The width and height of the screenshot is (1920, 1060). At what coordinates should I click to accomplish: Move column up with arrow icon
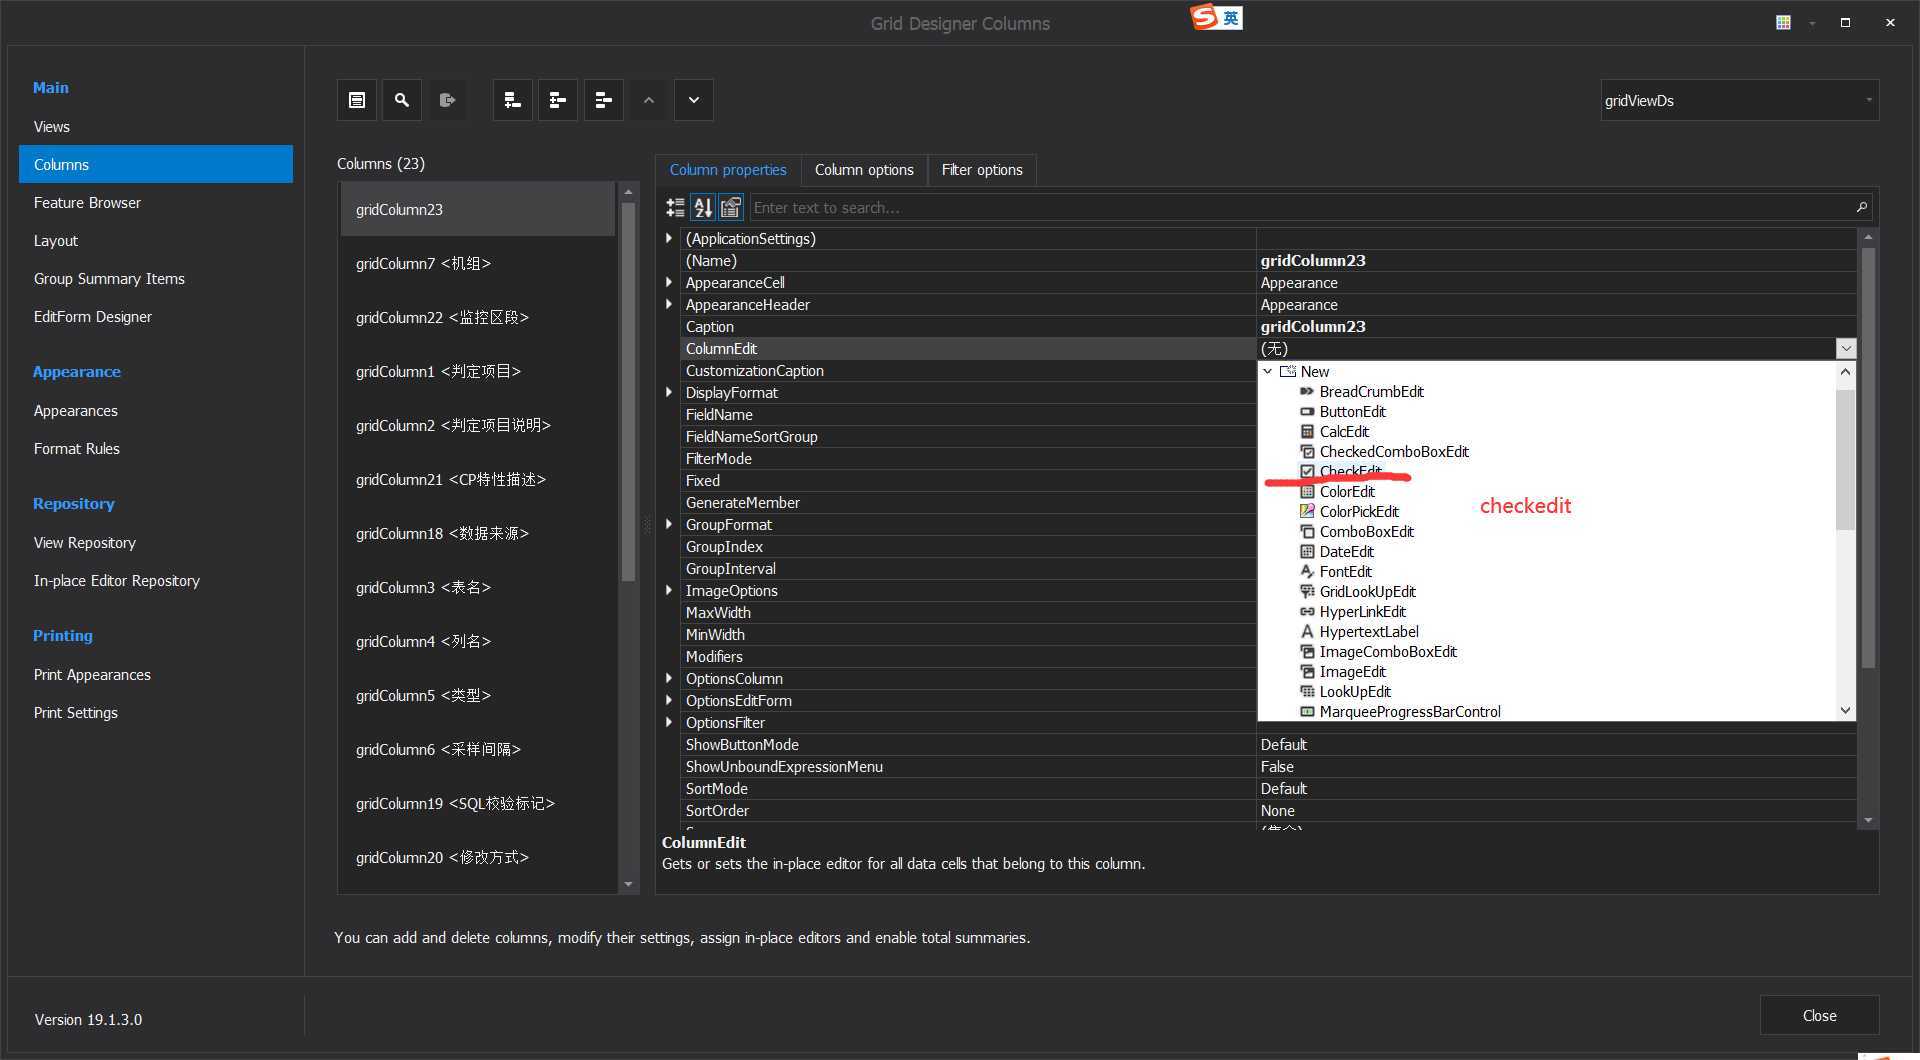click(x=649, y=100)
